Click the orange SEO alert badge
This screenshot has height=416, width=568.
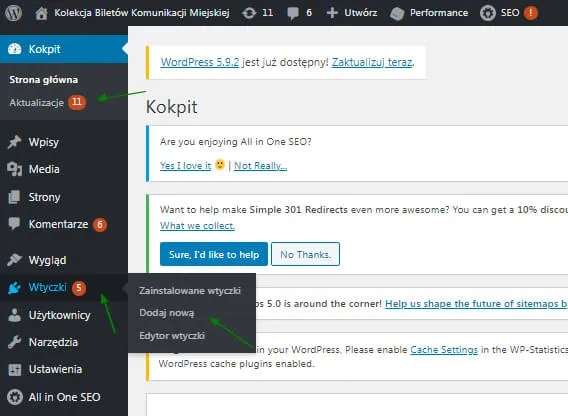[x=531, y=13]
